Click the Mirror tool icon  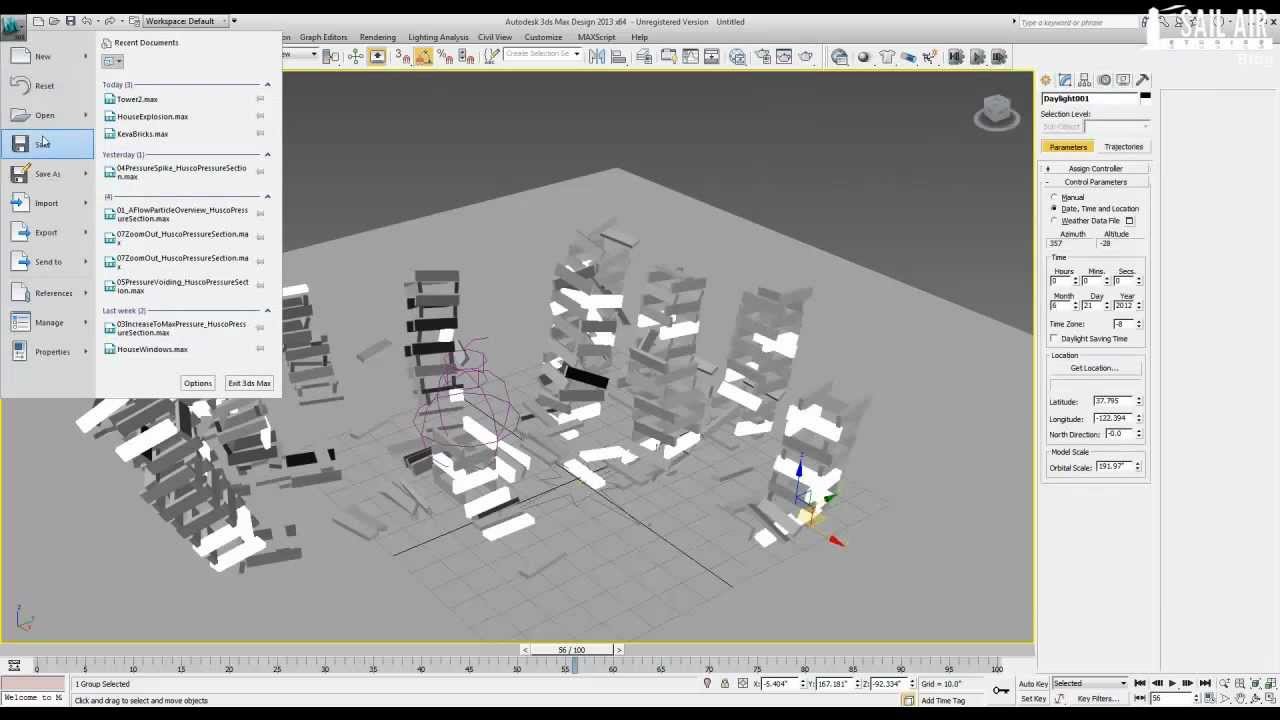click(x=597, y=57)
